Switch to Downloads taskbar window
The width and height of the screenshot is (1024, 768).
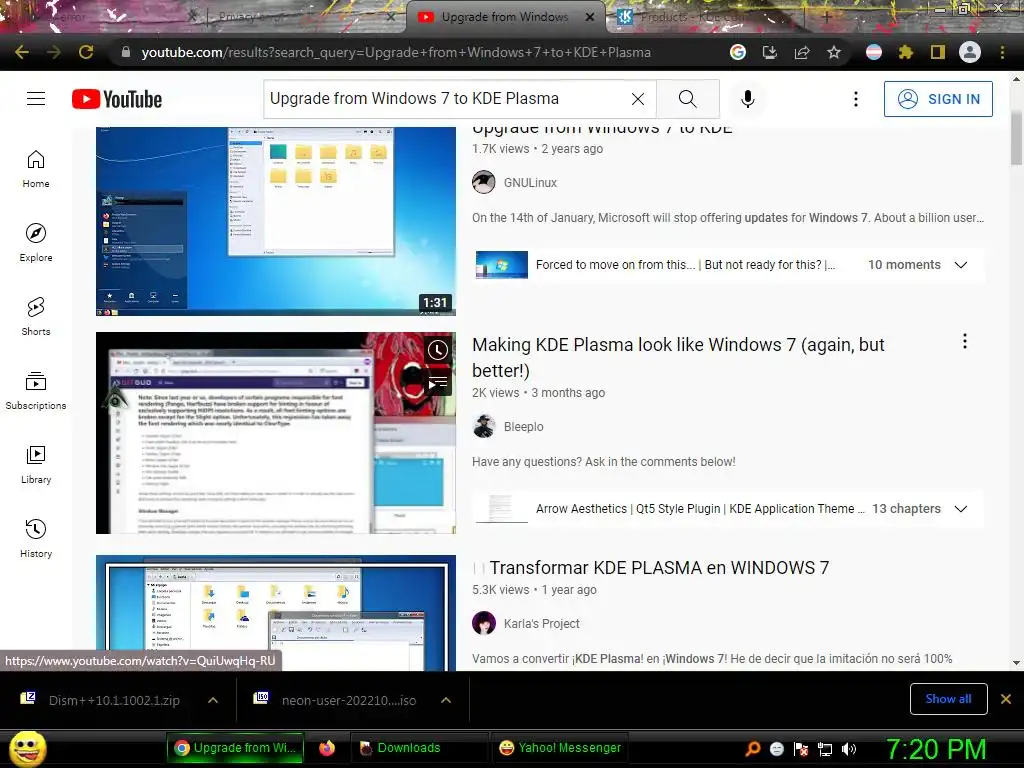(419, 748)
